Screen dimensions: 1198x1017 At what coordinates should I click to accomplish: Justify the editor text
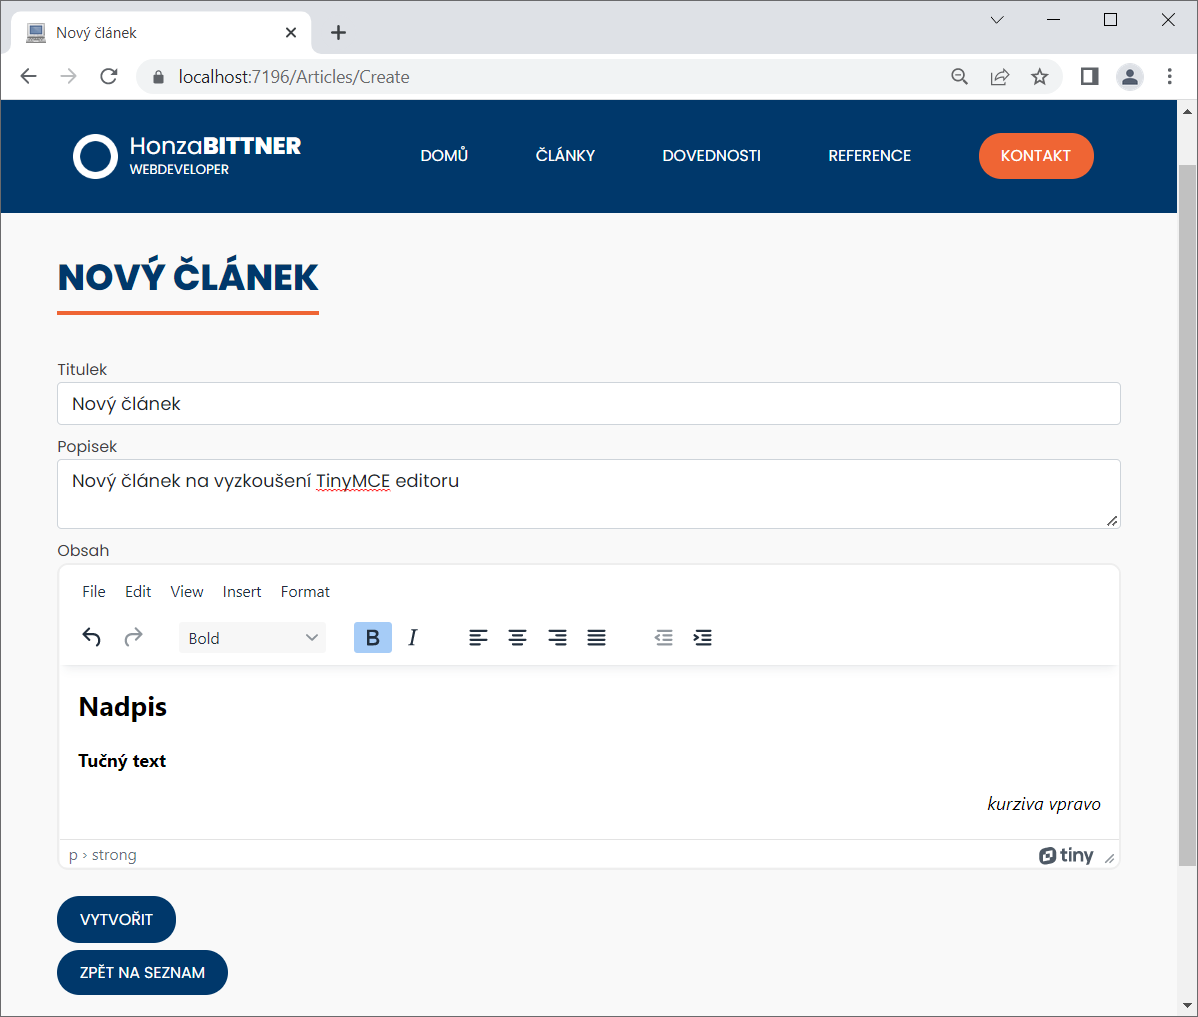596,638
